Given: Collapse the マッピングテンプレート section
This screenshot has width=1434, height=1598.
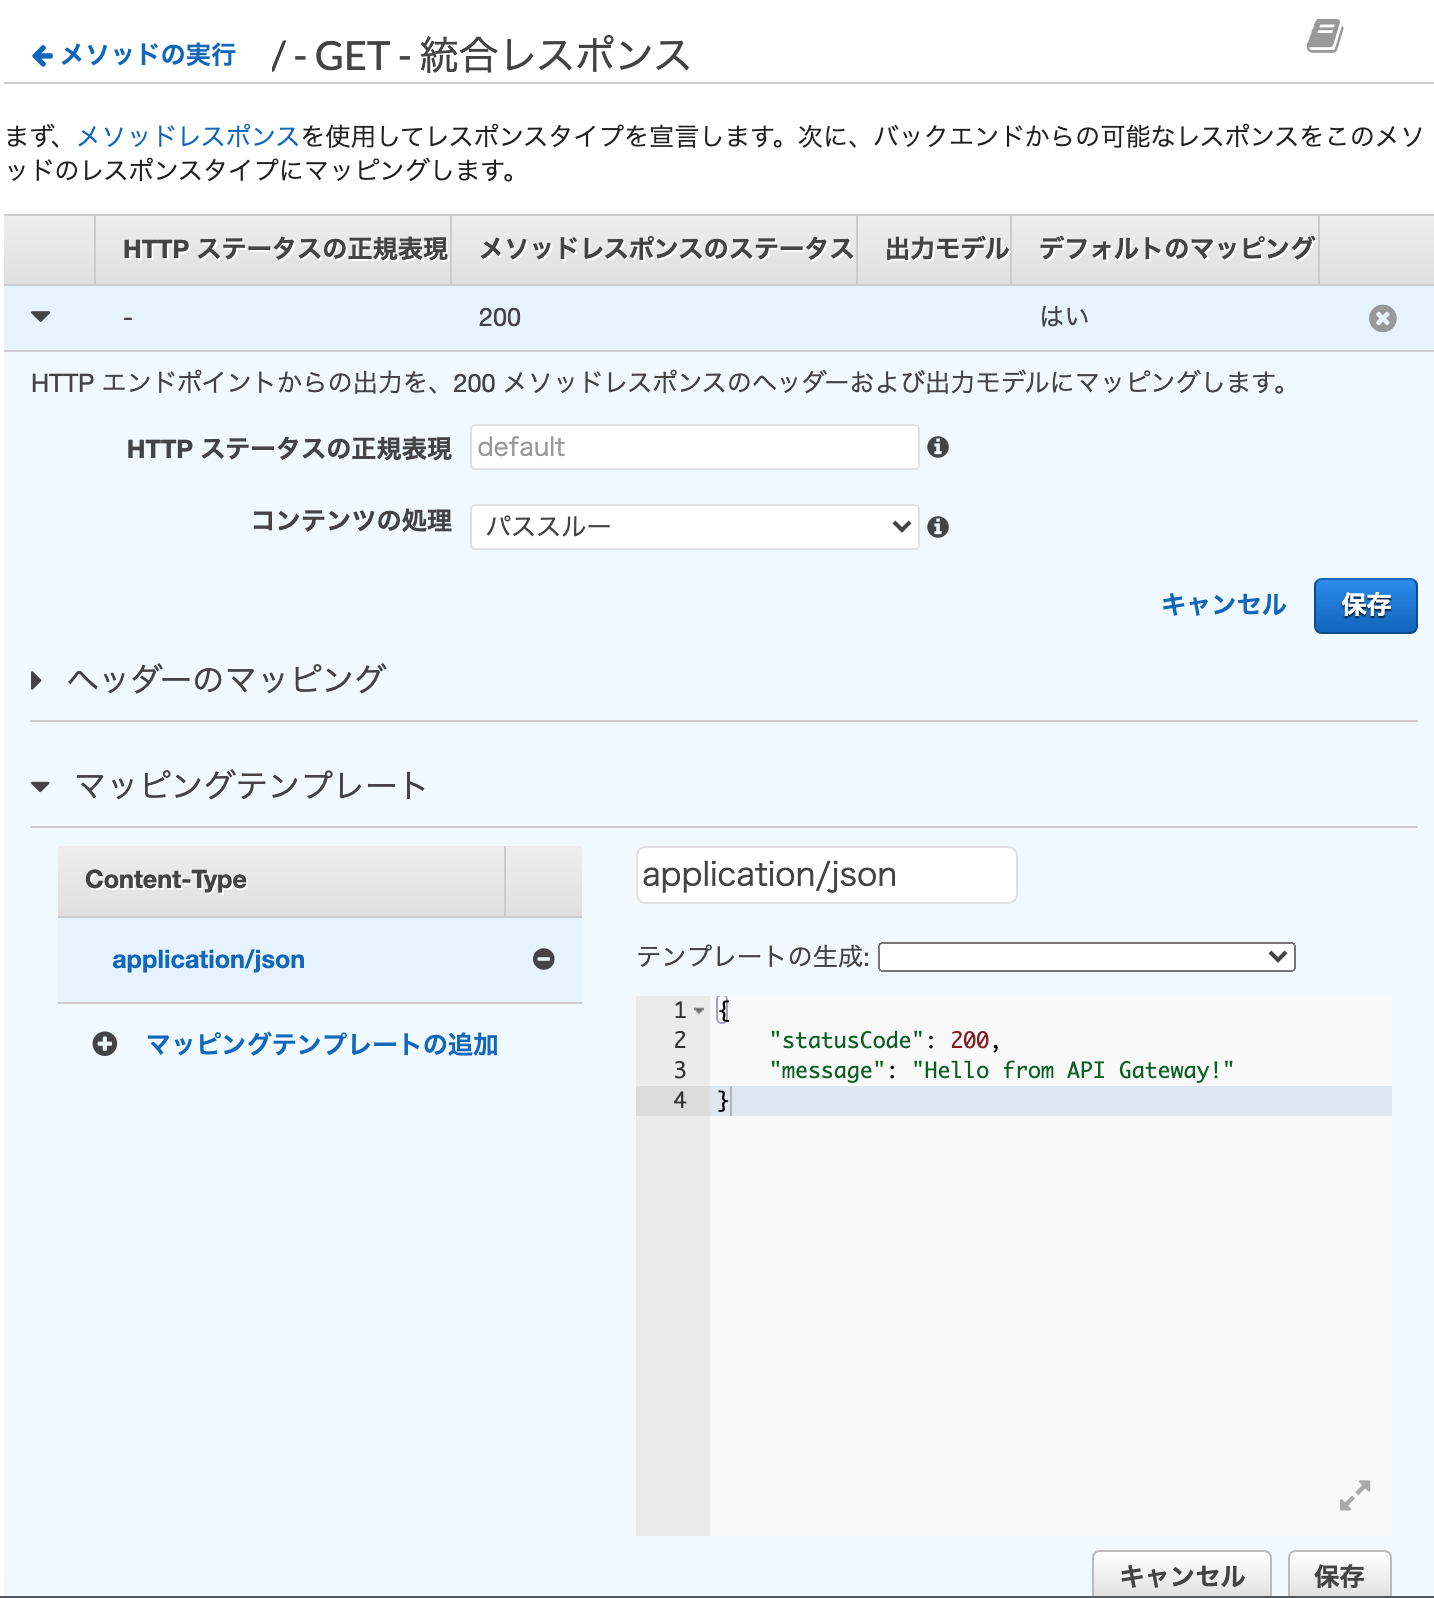Looking at the screenshot, I should [x=40, y=787].
